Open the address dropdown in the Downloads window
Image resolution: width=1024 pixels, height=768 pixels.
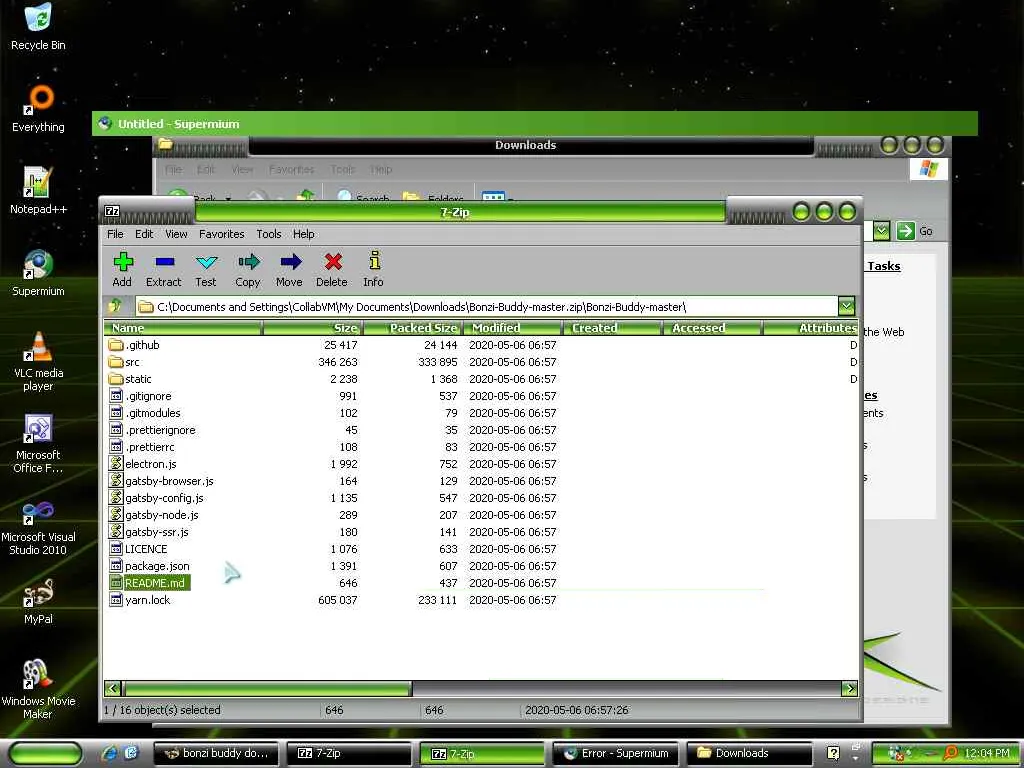(x=882, y=231)
